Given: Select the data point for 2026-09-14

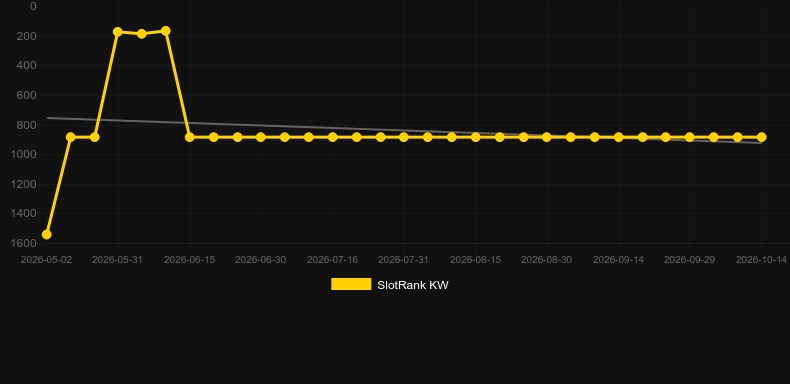Looking at the screenshot, I should [619, 137].
